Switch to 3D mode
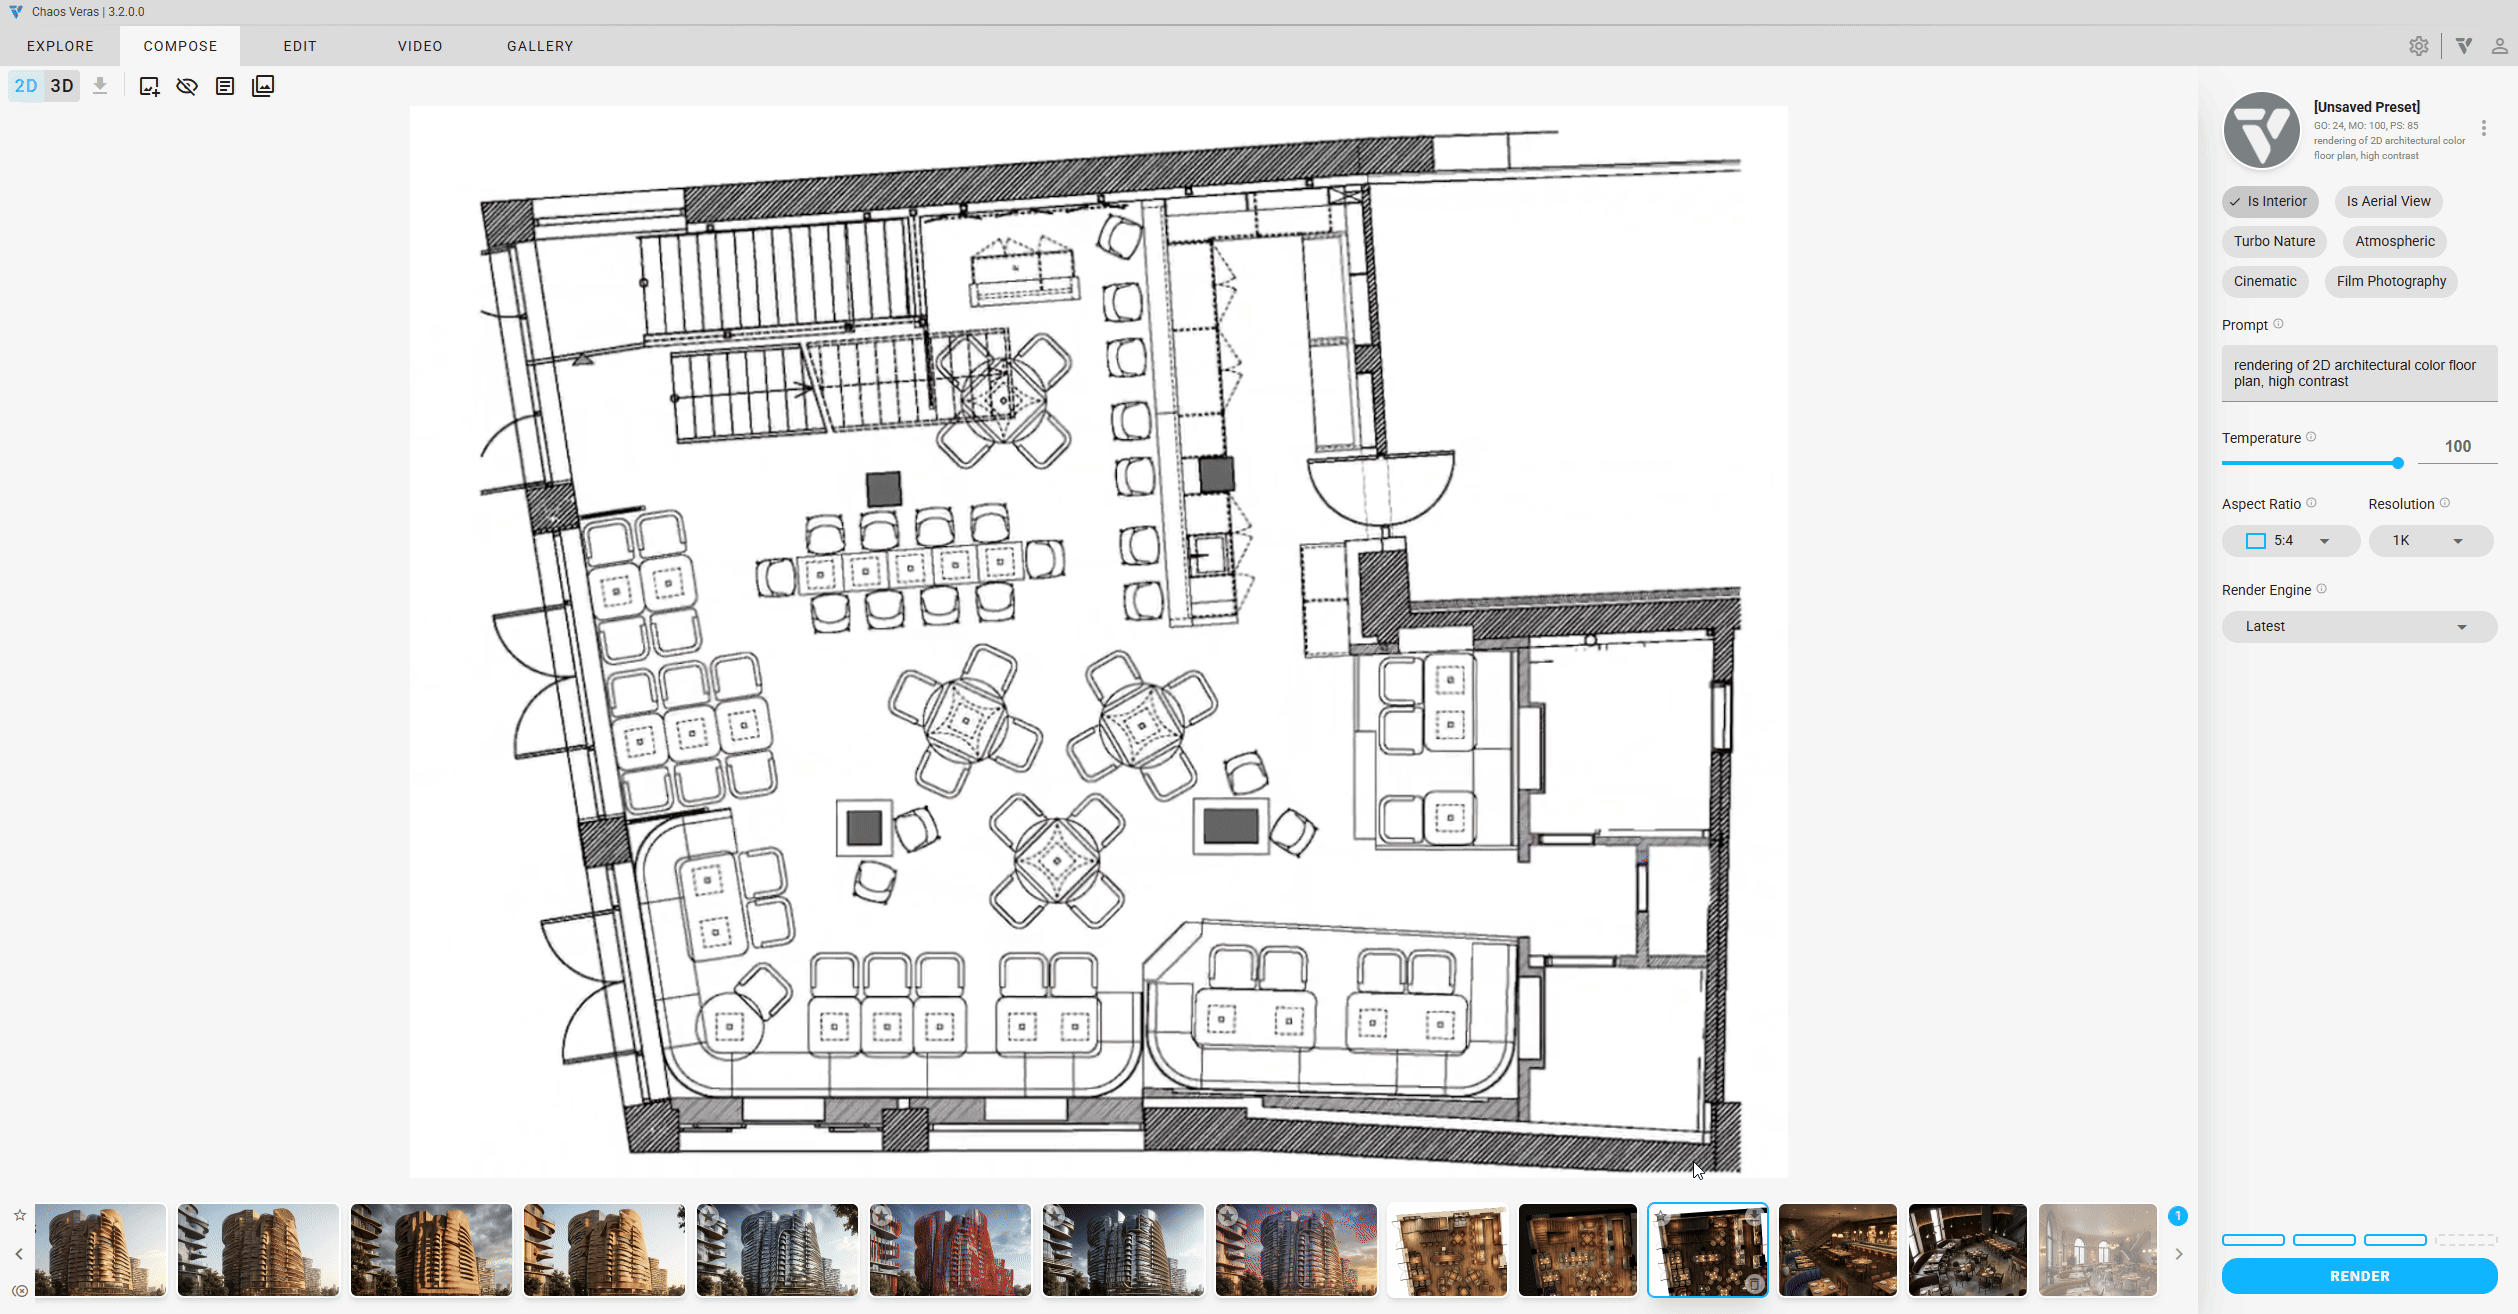 (x=62, y=86)
